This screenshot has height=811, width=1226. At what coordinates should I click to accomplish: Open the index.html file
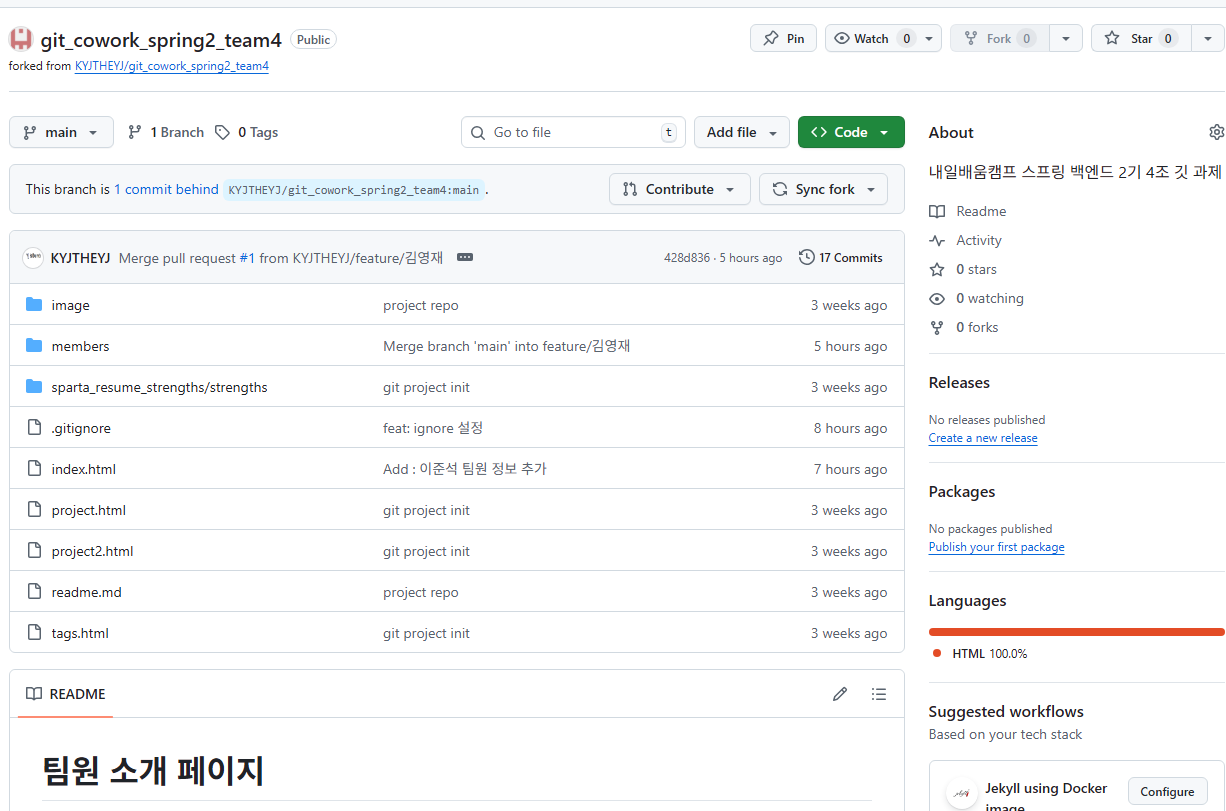click(x=84, y=469)
